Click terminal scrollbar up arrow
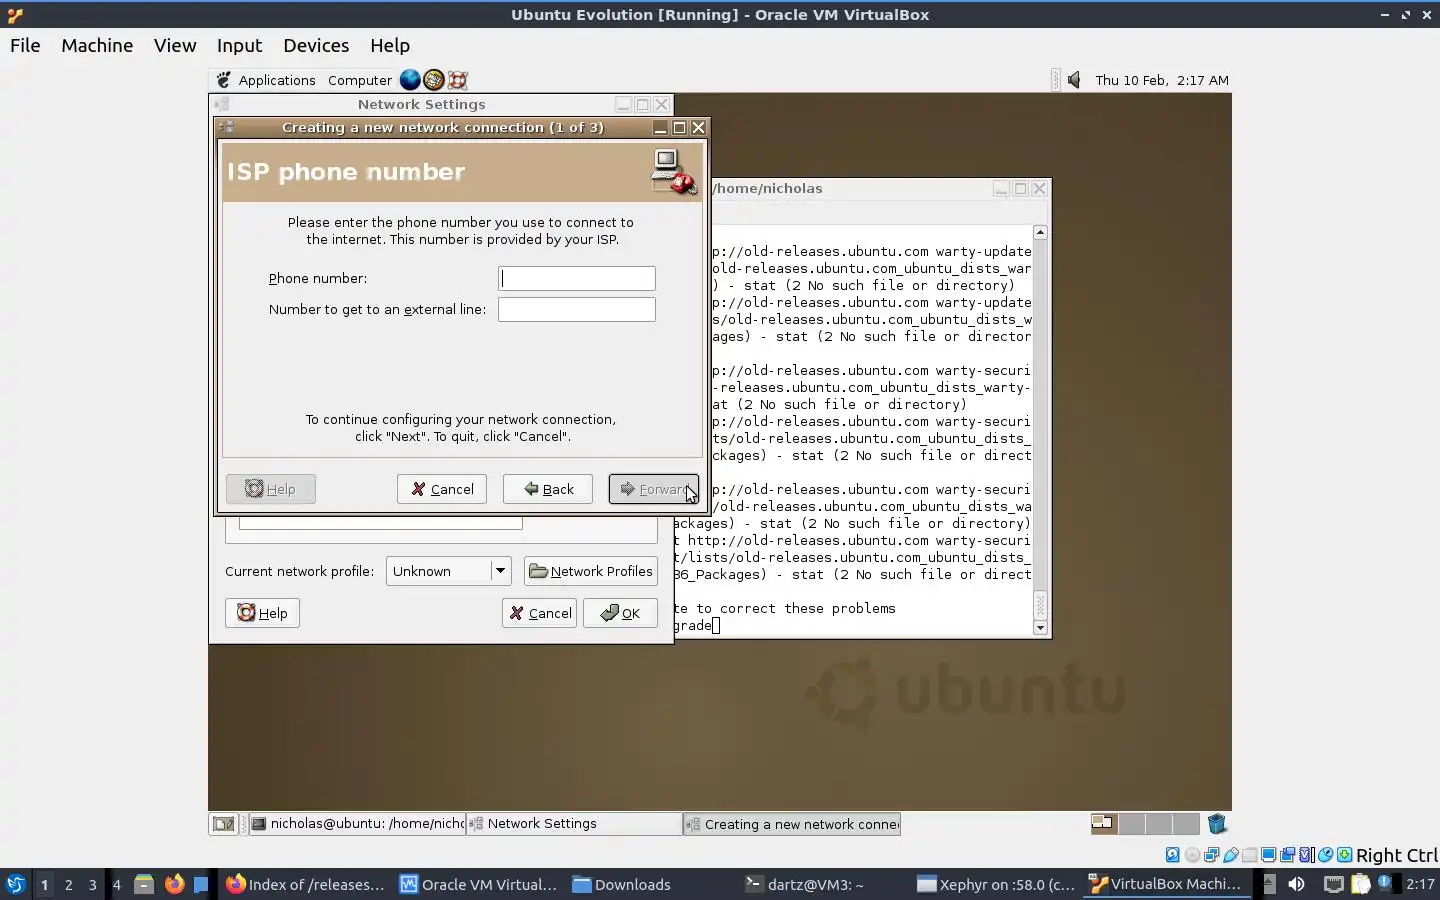This screenshot has height=900, width=1440. click(x=1040, y=232)
